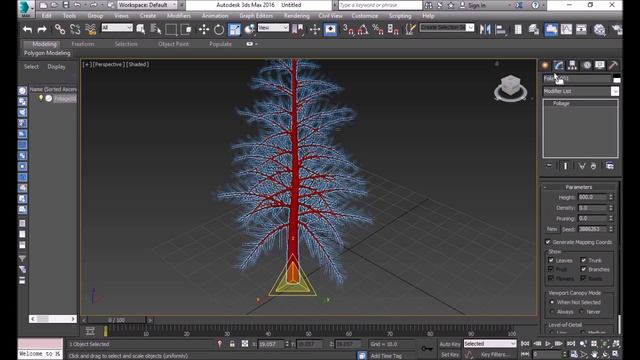640x360 pixels.
Task: Click the Undo arrow in main toolbar
Action: click(x=27, y=29)
